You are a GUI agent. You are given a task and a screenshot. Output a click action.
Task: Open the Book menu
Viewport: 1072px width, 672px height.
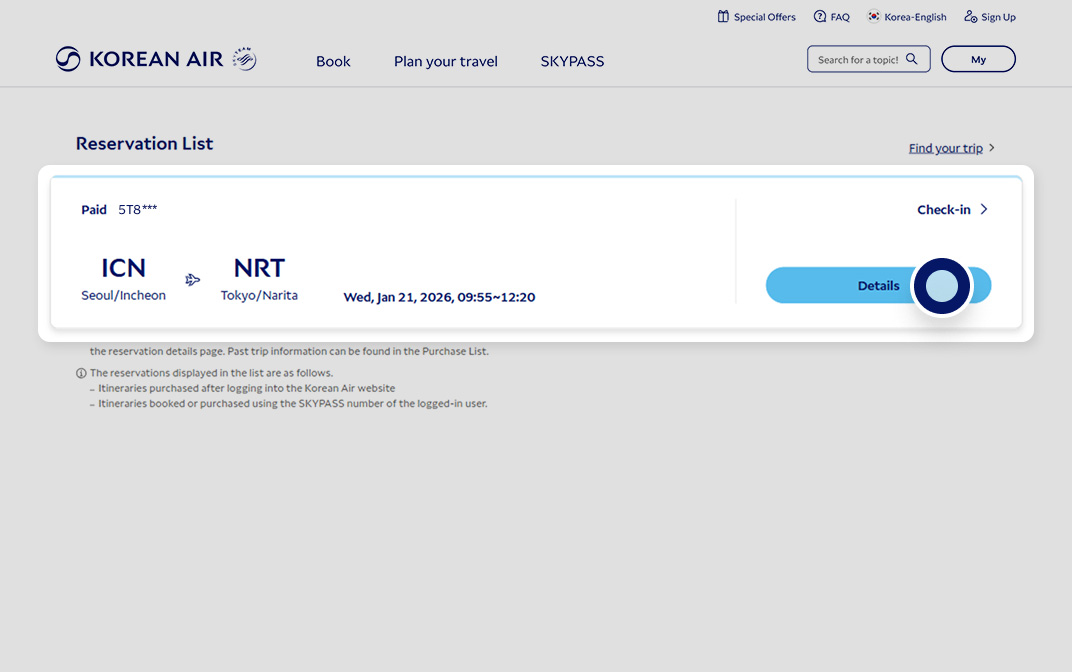pos(333,61)
